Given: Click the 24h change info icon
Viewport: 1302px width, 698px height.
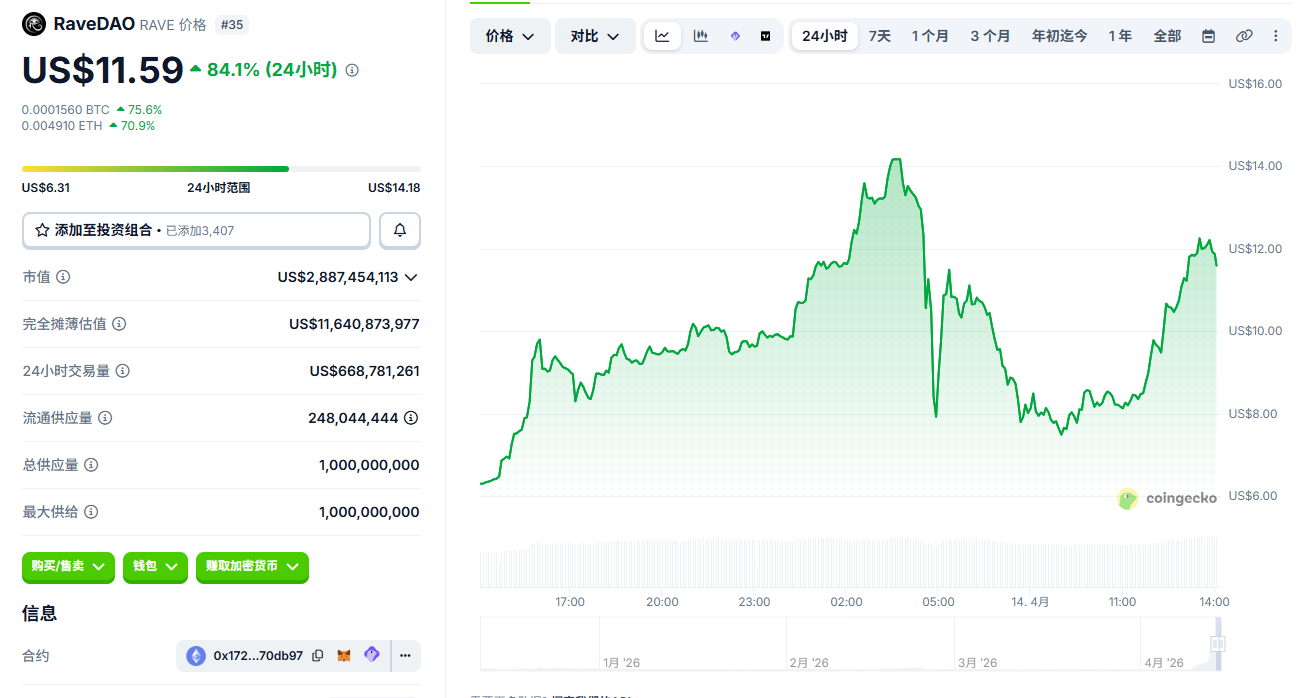Looking at the screenshot, I should (x=352, y=70).
